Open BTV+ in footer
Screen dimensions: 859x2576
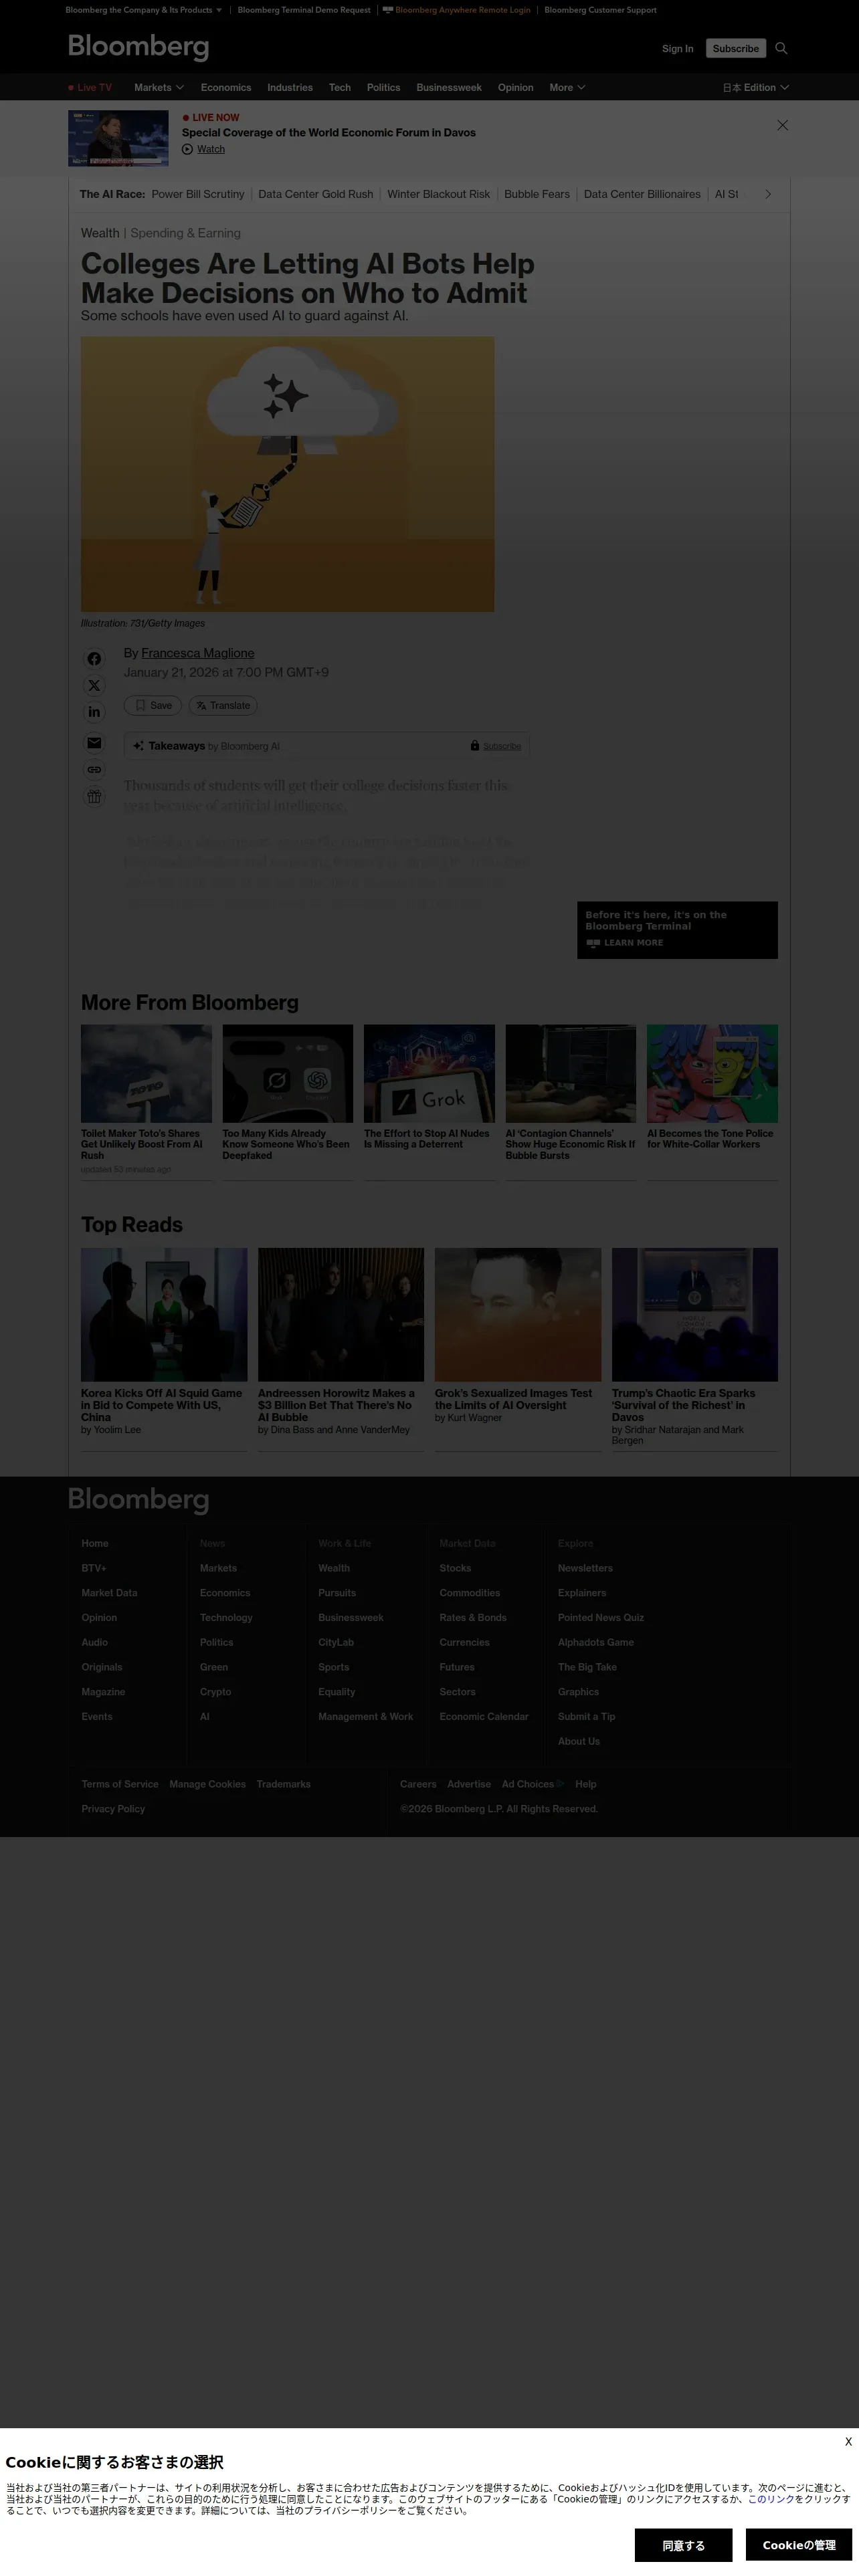94,1568
